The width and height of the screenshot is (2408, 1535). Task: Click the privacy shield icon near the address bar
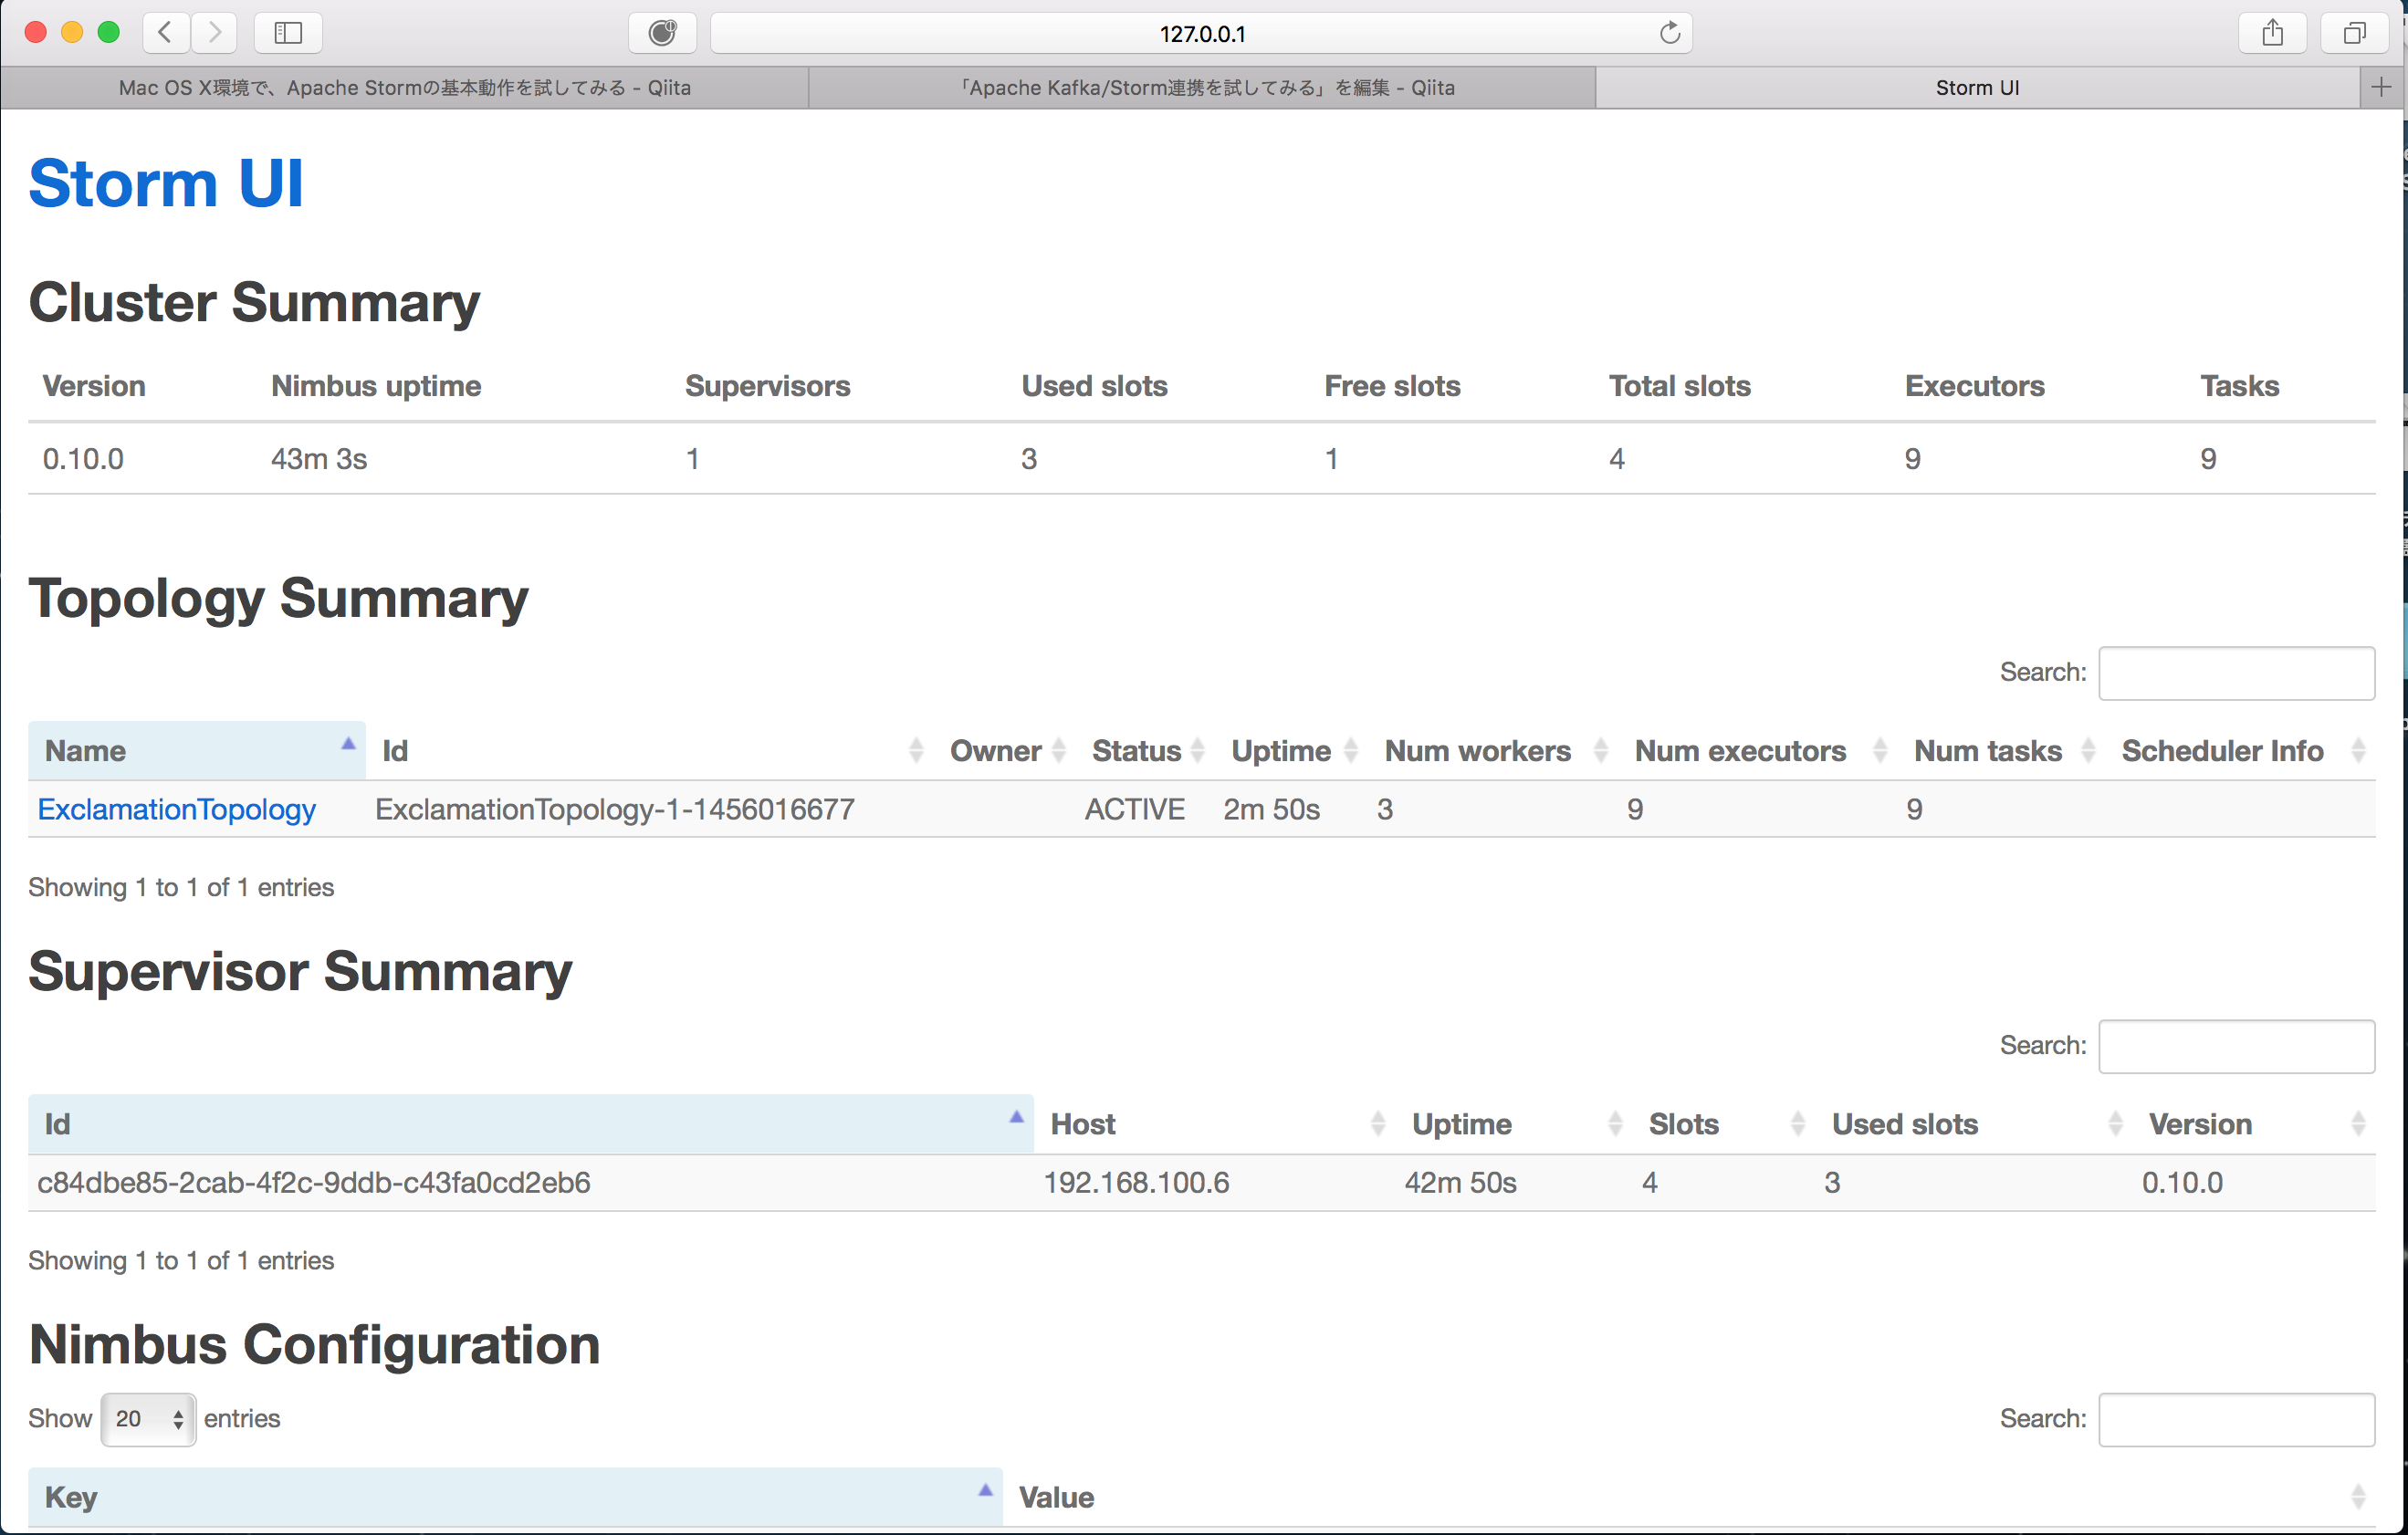tap(661, 32)
